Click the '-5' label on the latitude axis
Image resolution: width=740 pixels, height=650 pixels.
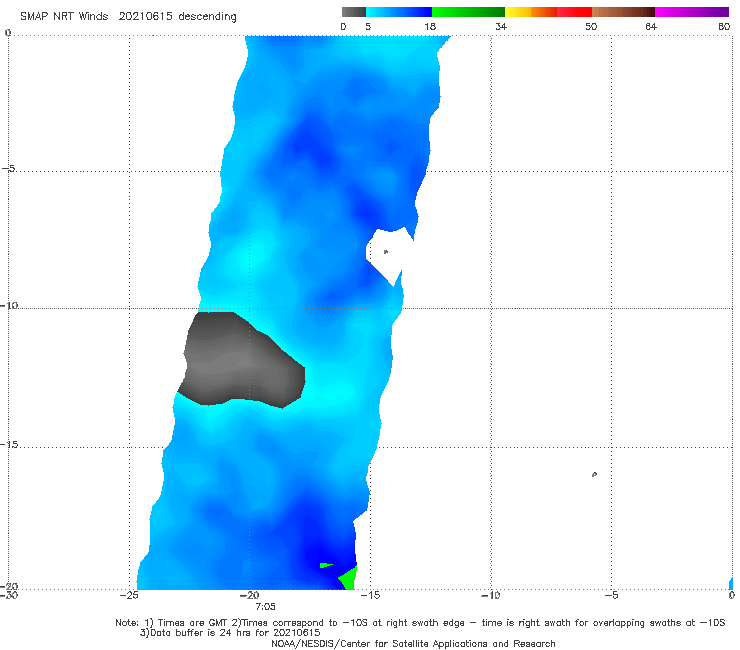coord(8,168)
